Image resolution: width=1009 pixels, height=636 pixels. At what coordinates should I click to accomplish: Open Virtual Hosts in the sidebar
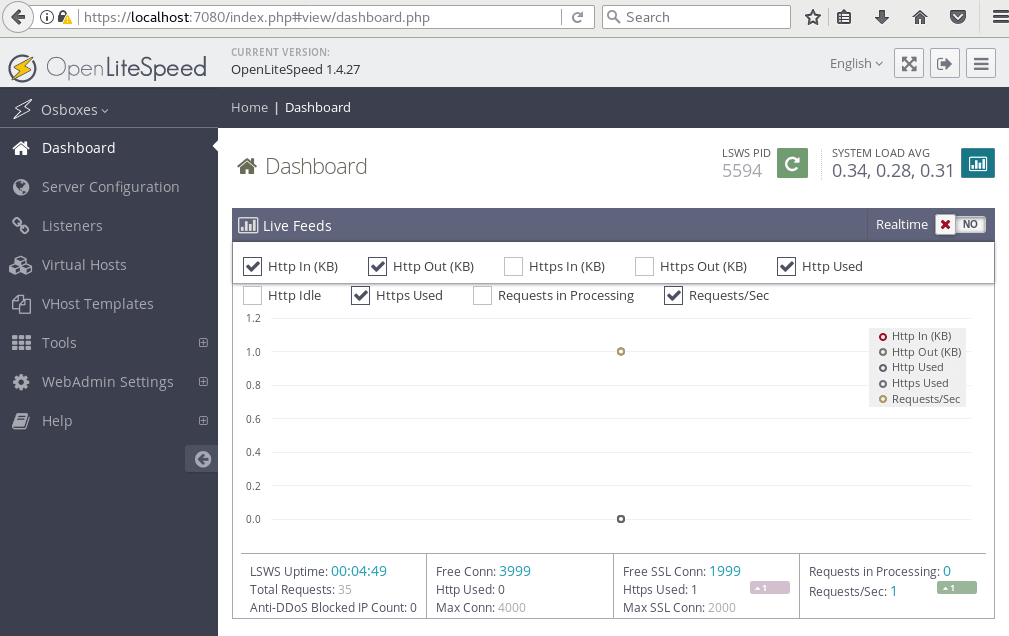(x=109, y=265)
